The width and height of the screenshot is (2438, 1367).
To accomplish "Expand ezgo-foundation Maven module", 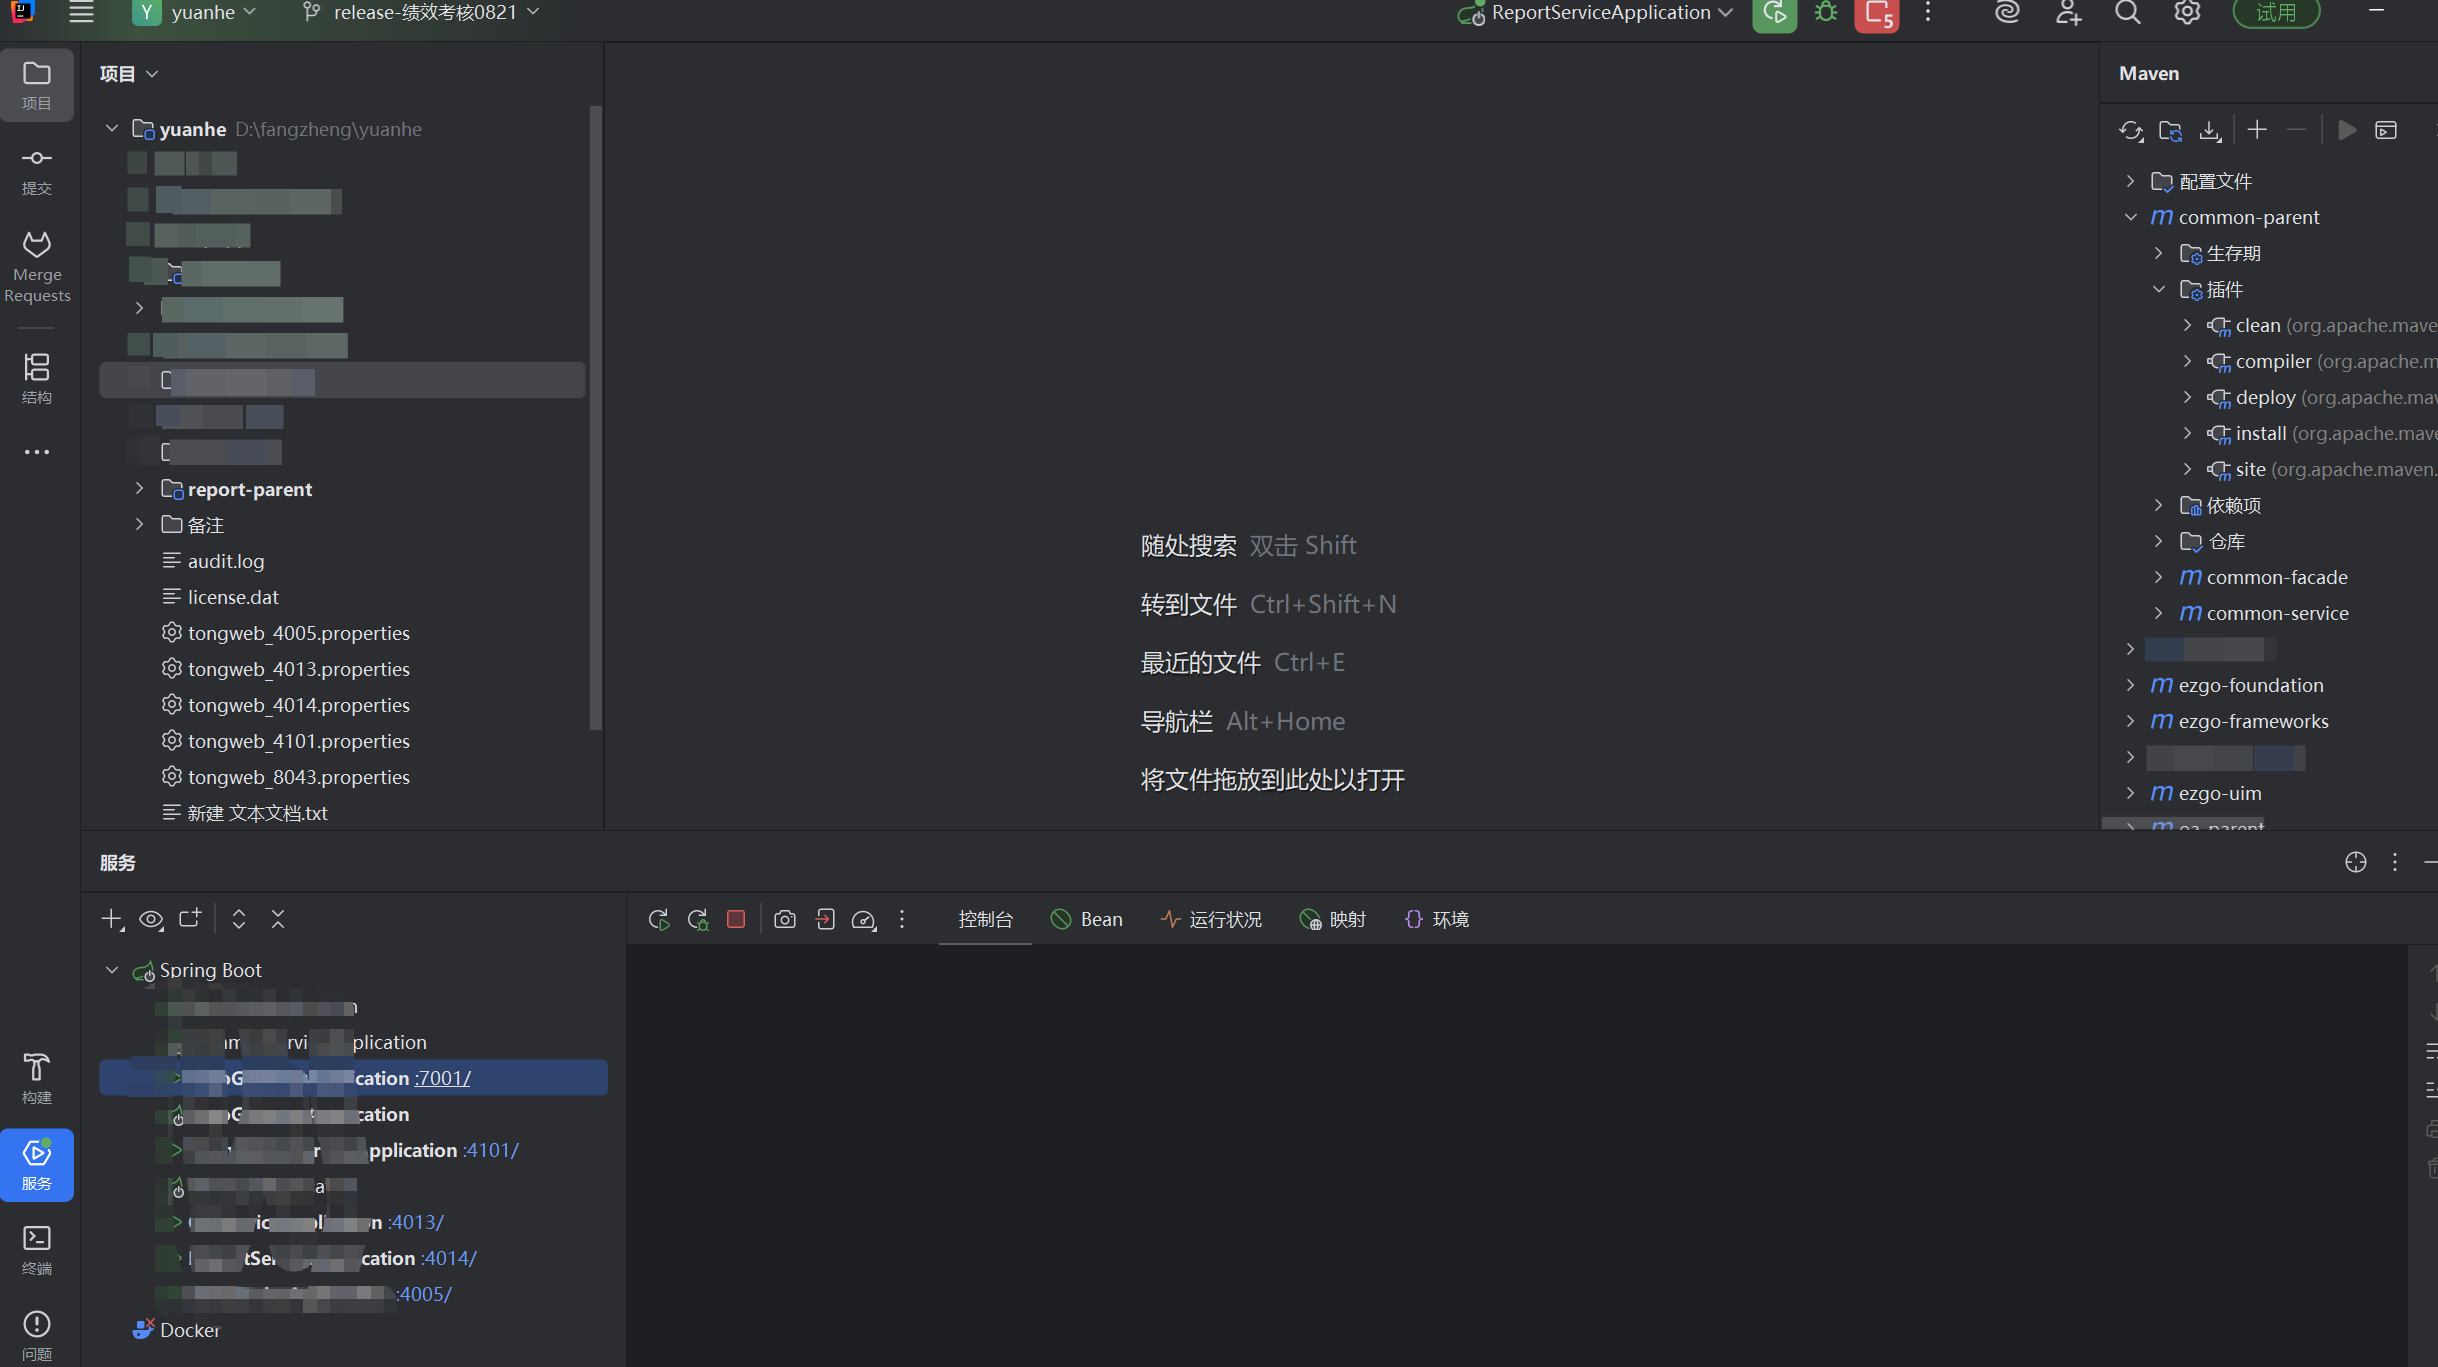I will tap(2131, 685).
